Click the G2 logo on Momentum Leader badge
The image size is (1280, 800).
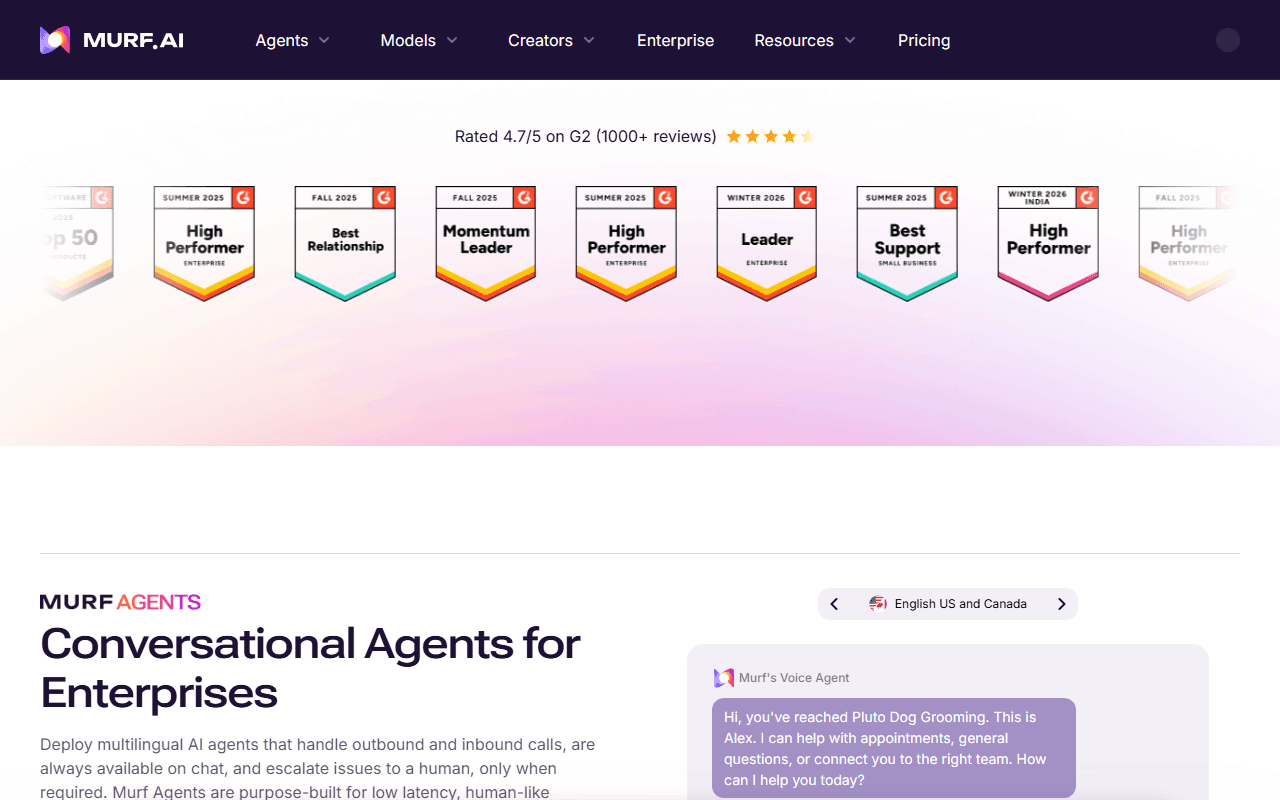click(524, 198)
